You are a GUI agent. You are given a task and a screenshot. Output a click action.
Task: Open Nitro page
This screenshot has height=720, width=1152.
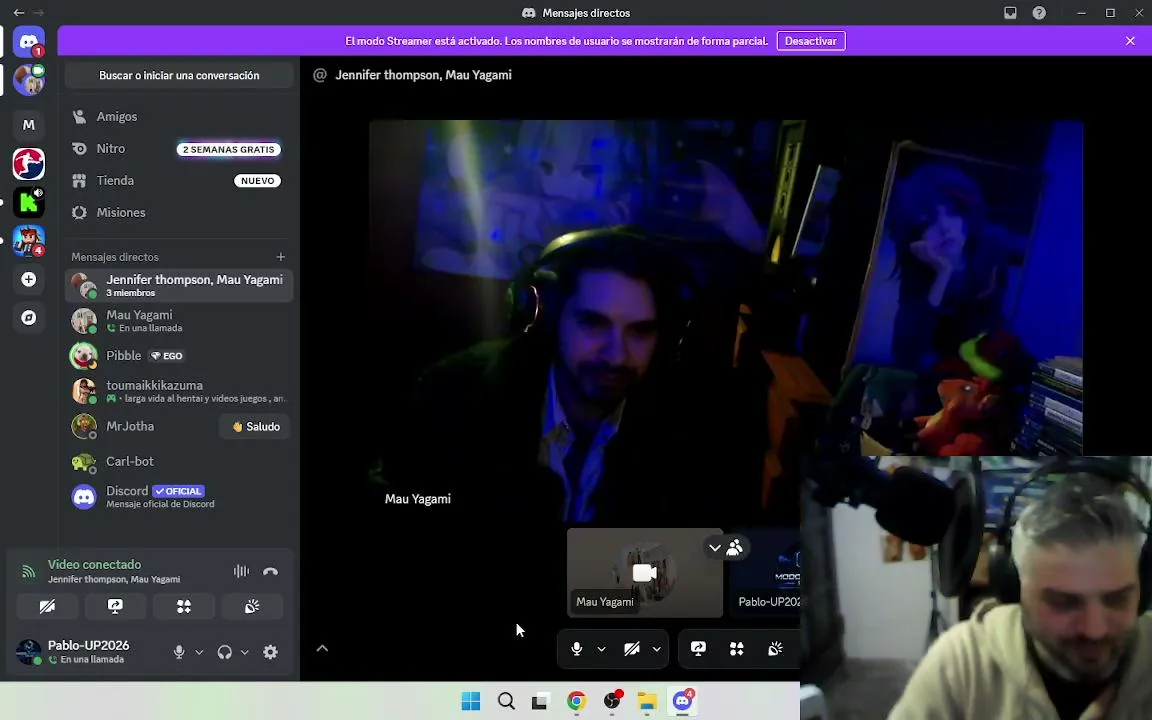[179, 148]
